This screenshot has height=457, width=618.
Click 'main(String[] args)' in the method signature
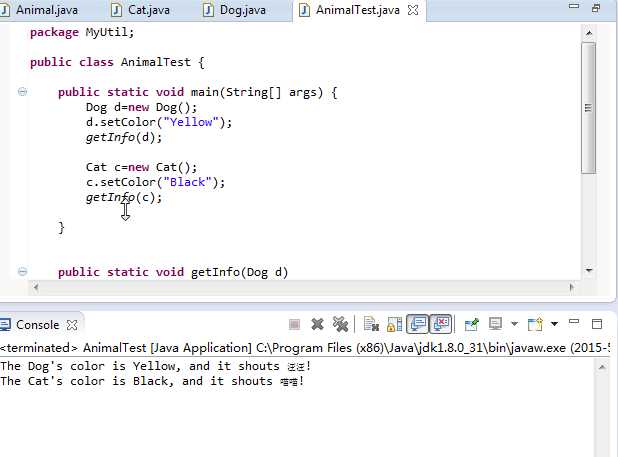257,92
